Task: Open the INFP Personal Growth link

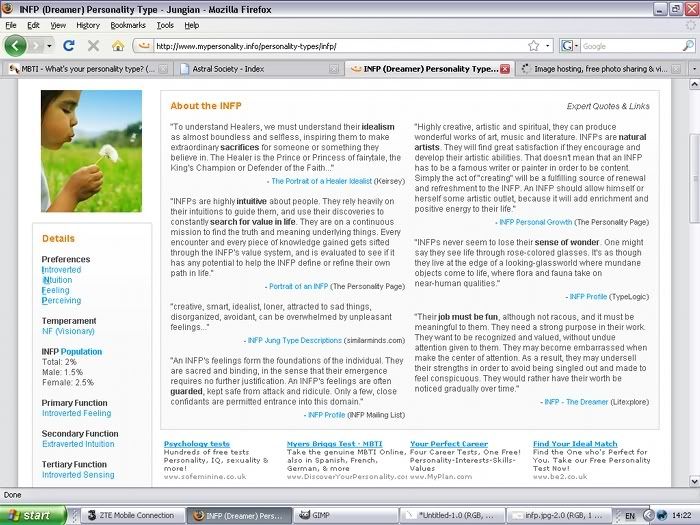Action: click(x=536, y=222)
